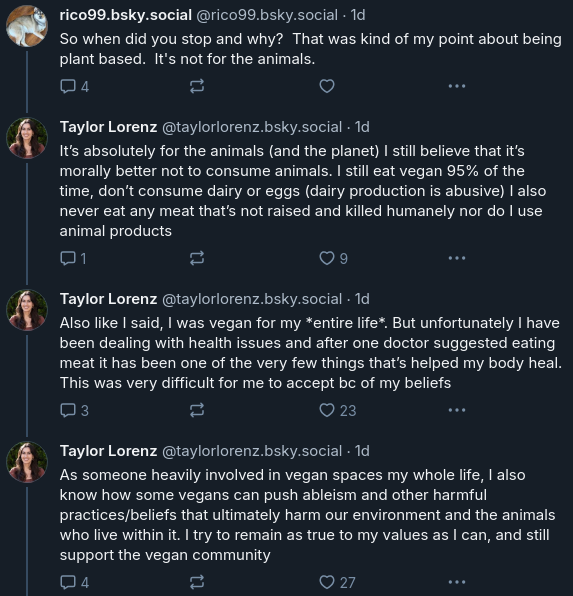
Task: Reply to rico99's post with 4 replies
Action: pyautogui.click(x=75, y=86)
